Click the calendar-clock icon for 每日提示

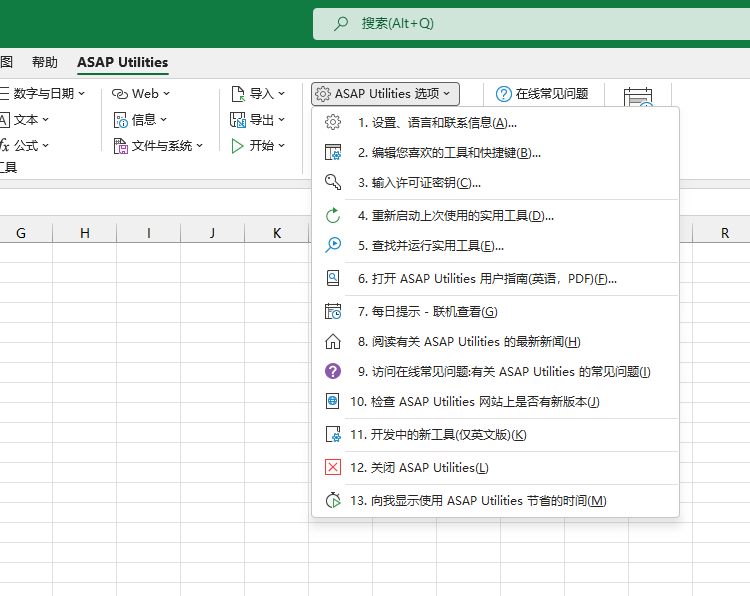(333, 311)
